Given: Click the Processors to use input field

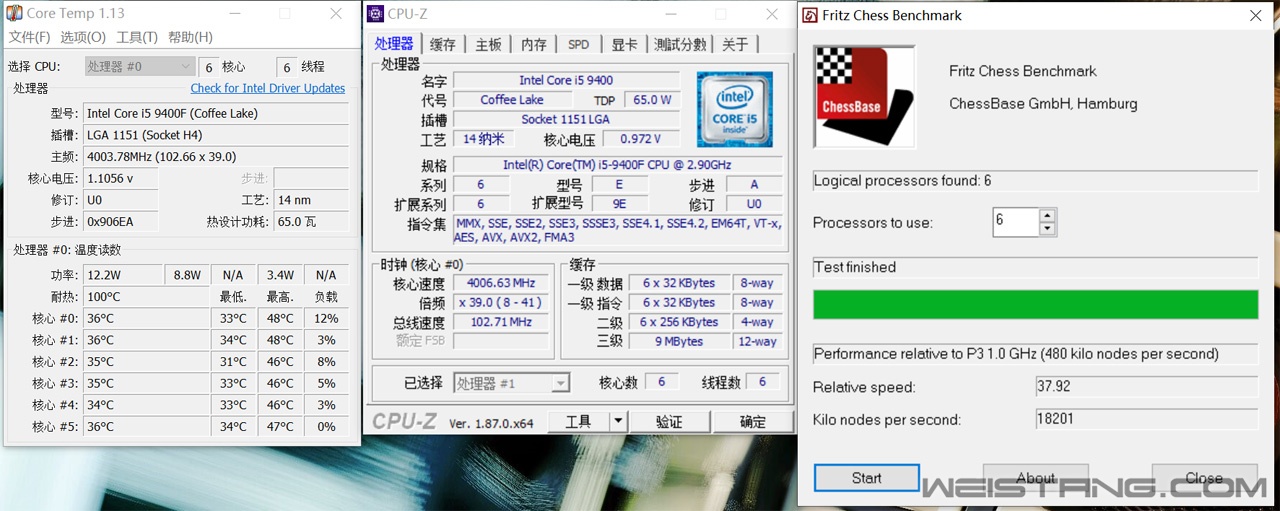Looking at the screenshot, I should click(x=1015, y=222).
